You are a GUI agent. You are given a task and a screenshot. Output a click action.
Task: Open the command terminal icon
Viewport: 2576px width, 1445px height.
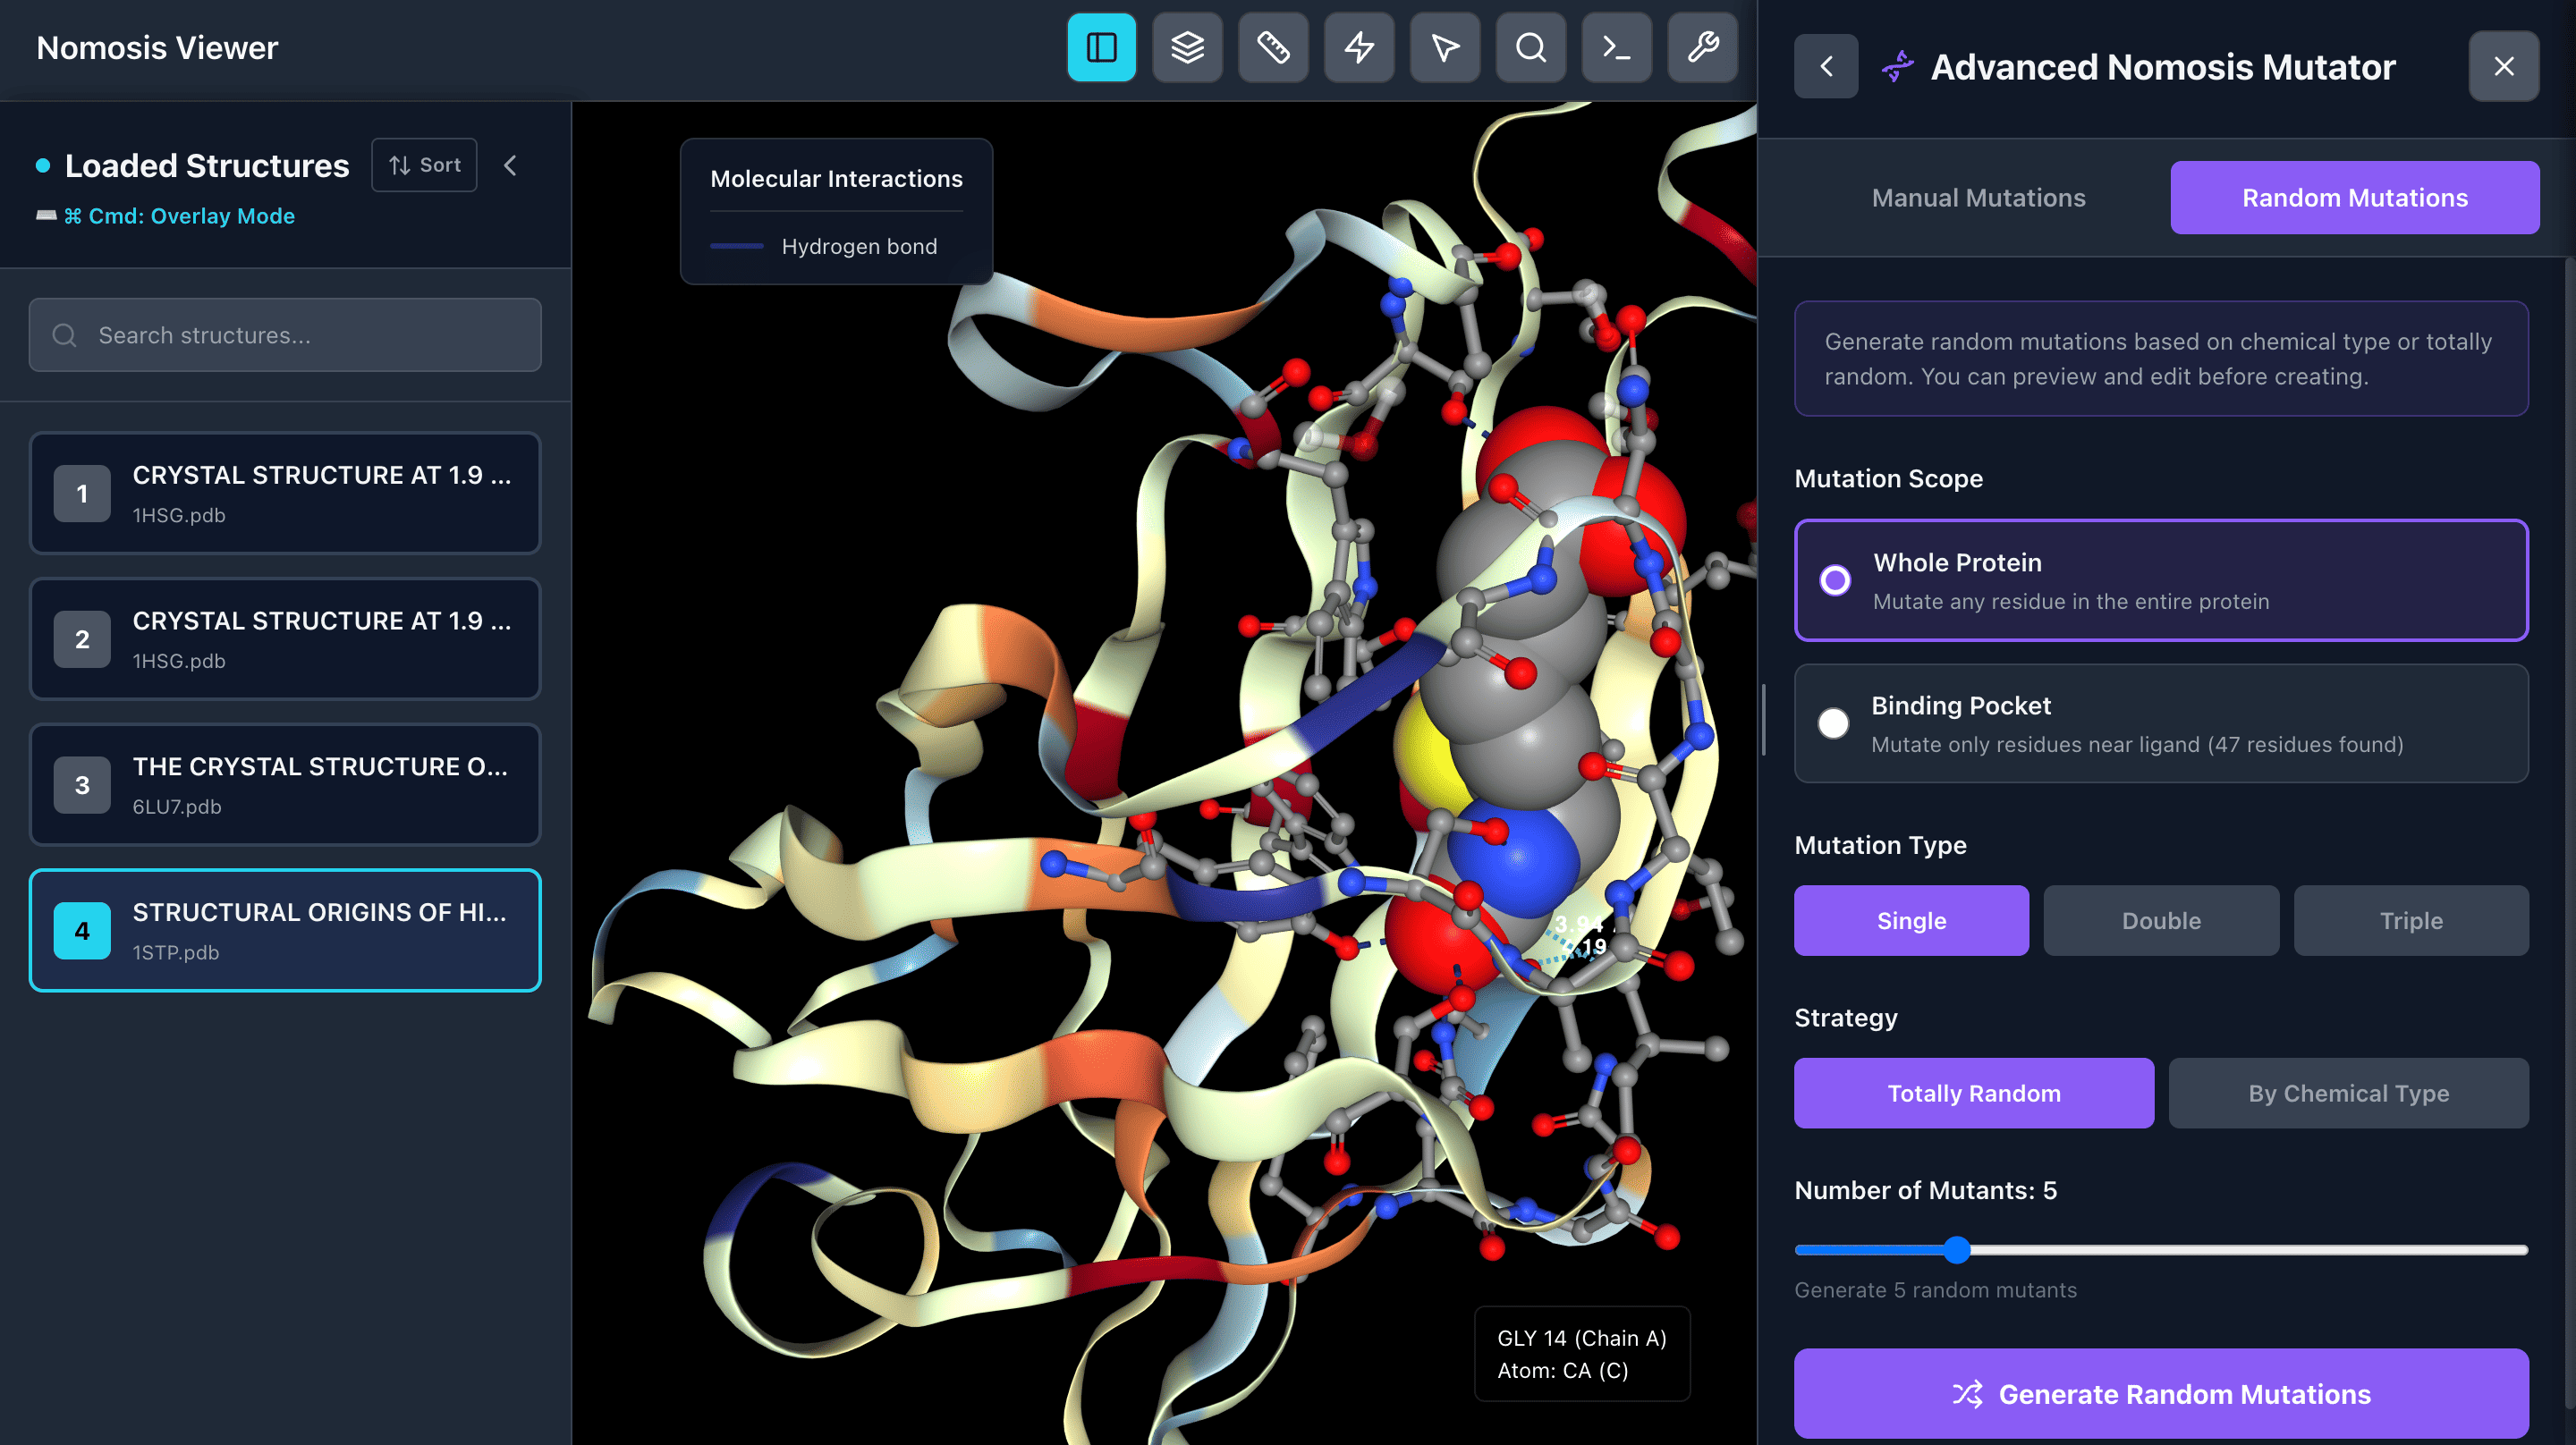(x=1616, y=47)
